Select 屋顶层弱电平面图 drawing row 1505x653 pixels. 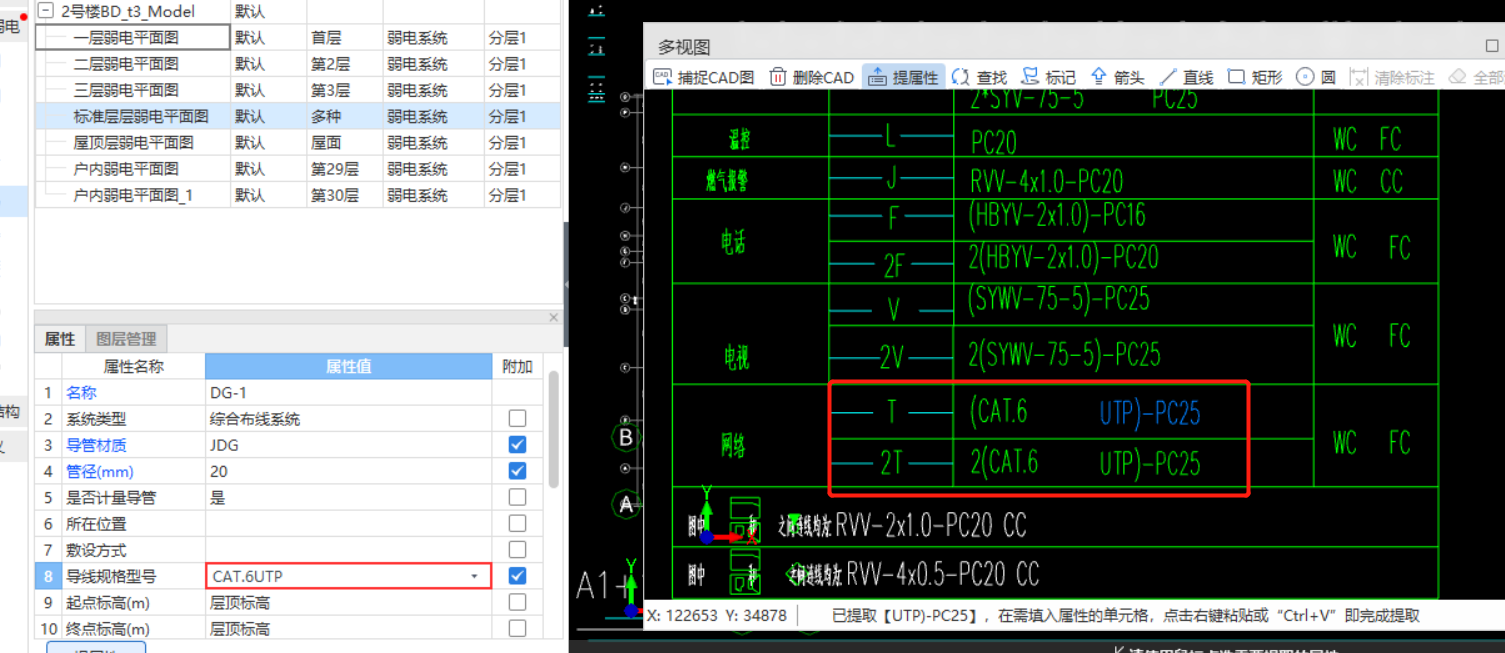point(298,143)
